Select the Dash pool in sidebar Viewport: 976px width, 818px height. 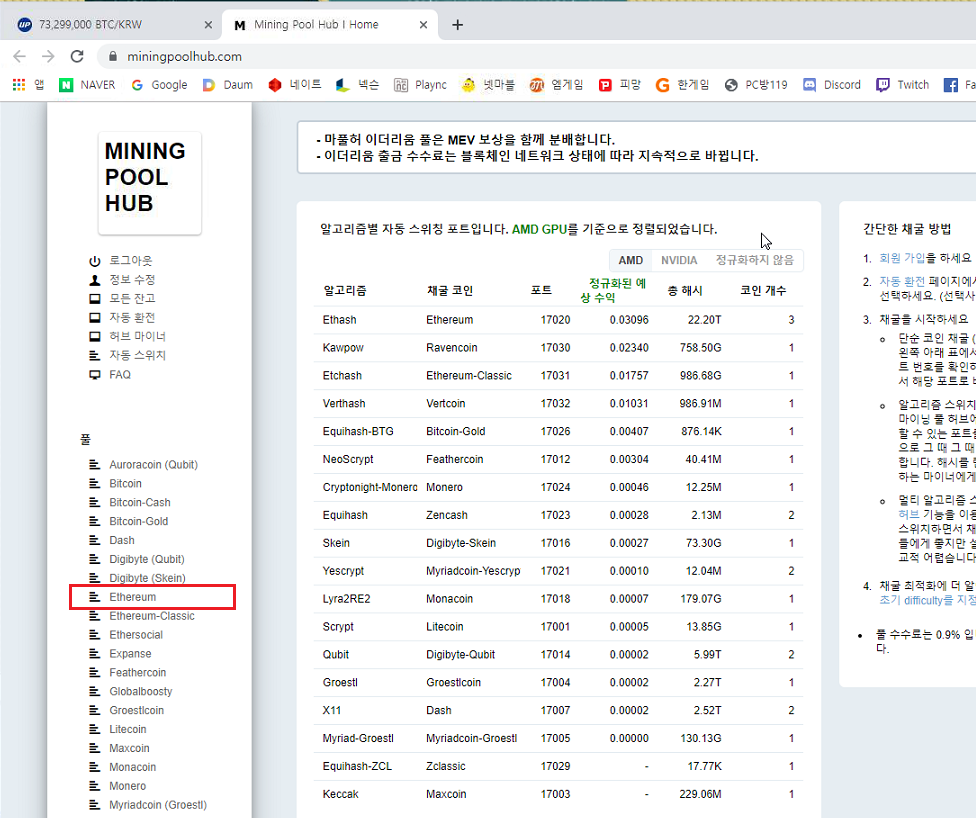point(122,540)
